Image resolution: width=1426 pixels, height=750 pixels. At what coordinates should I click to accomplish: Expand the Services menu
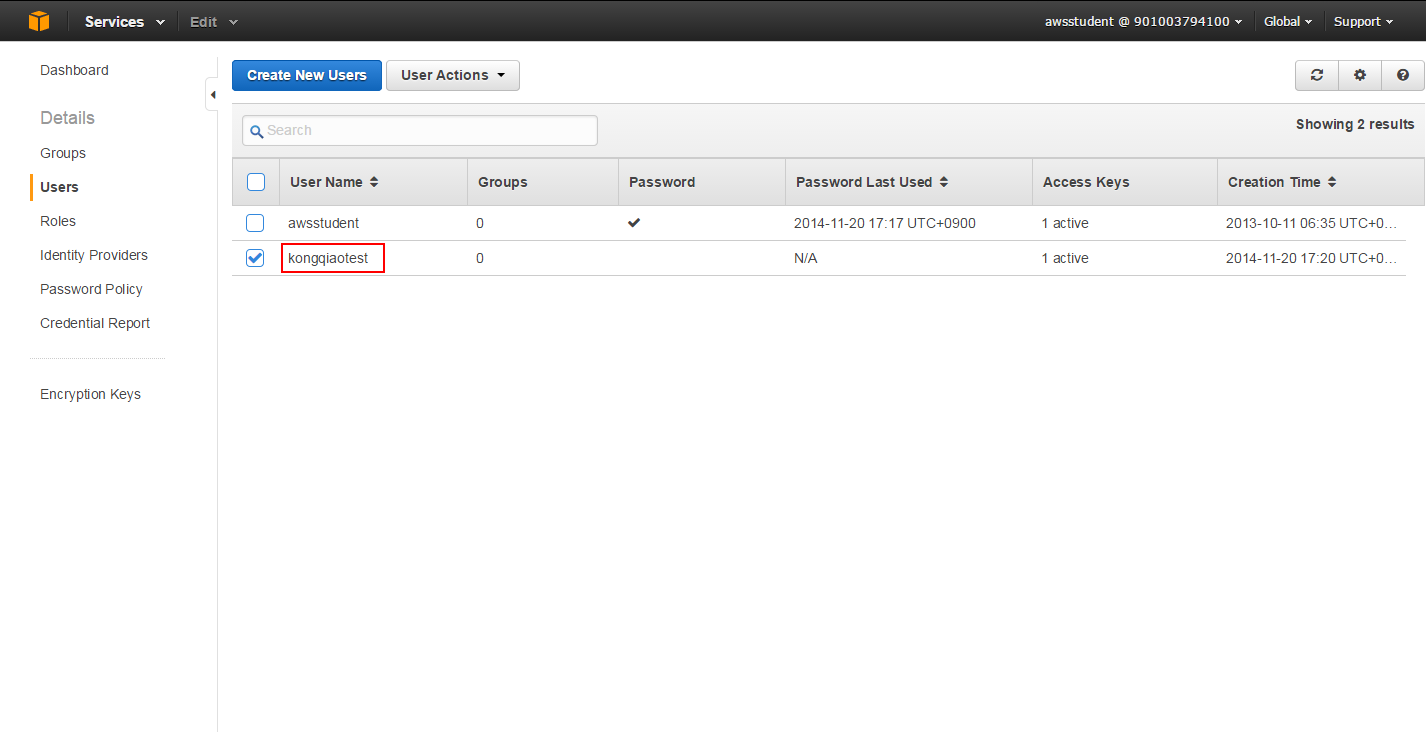click(124, 21)
